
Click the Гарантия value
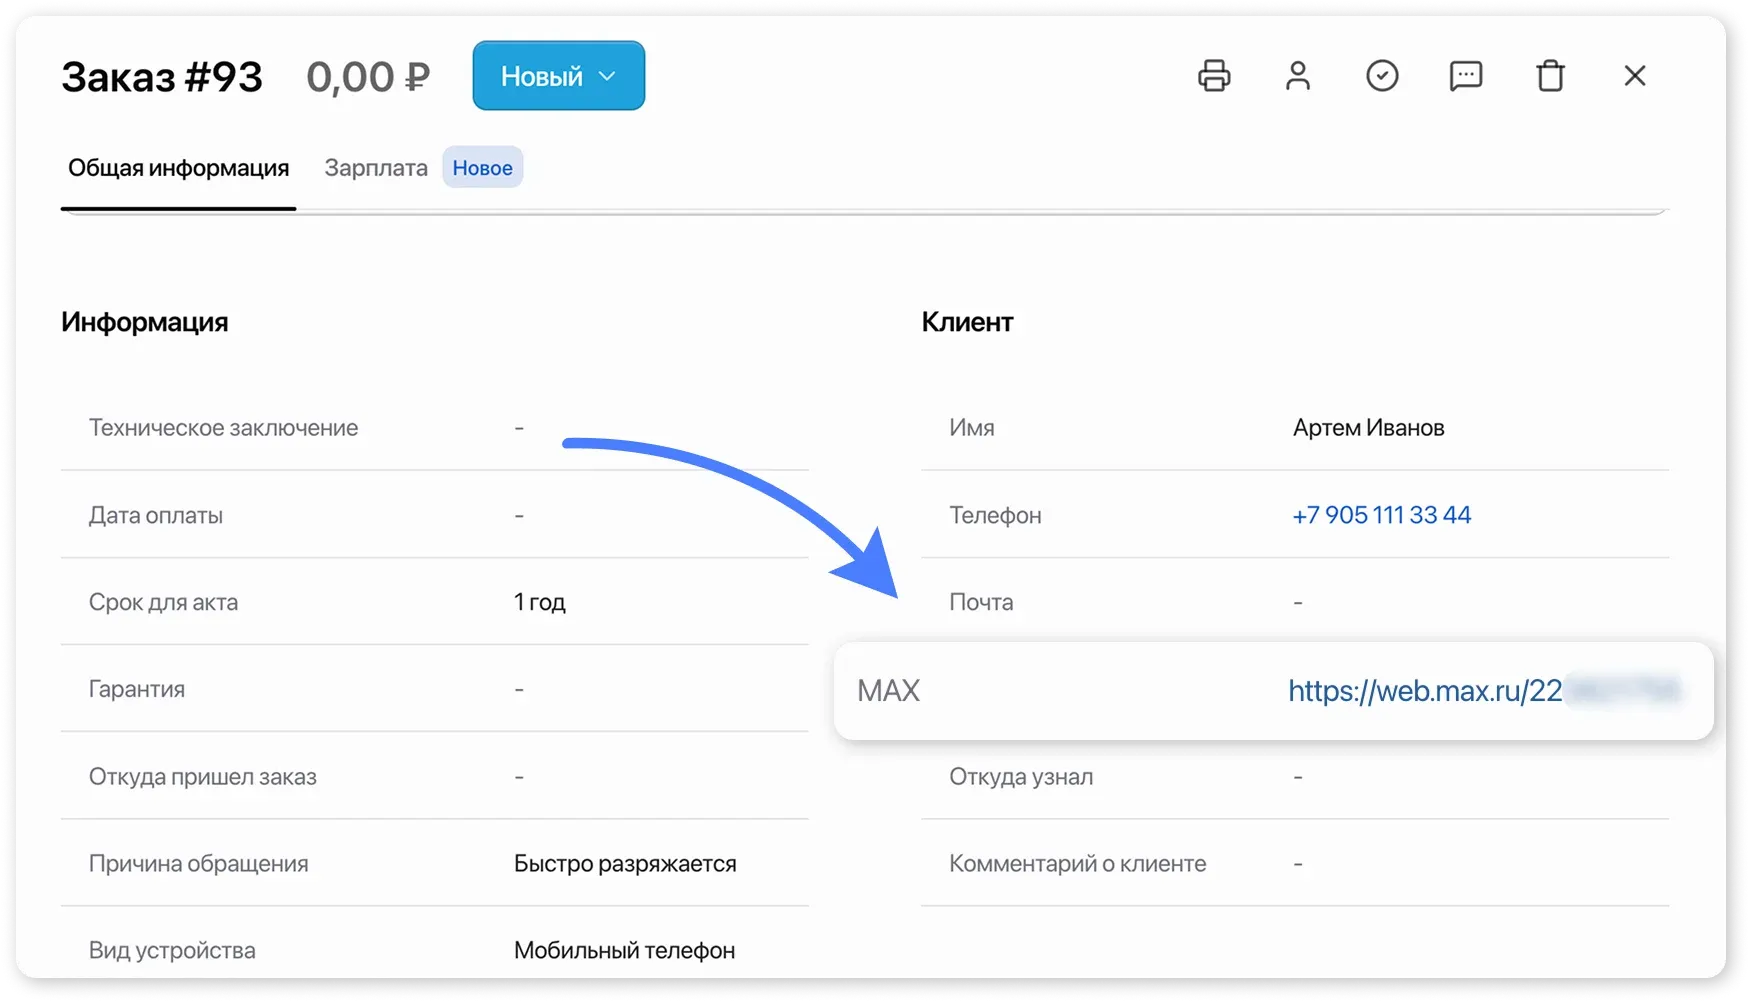point(519,688)
